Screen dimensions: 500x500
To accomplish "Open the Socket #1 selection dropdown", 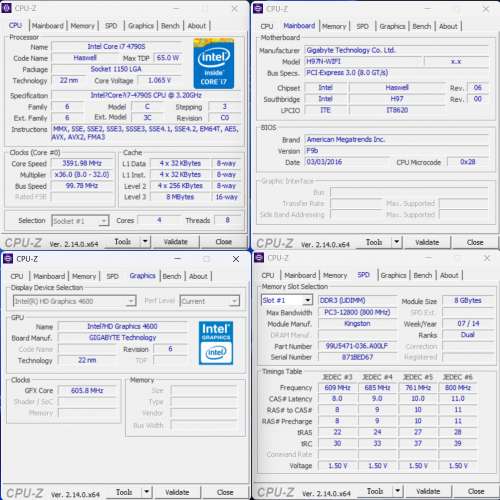I will click(80, 221).
